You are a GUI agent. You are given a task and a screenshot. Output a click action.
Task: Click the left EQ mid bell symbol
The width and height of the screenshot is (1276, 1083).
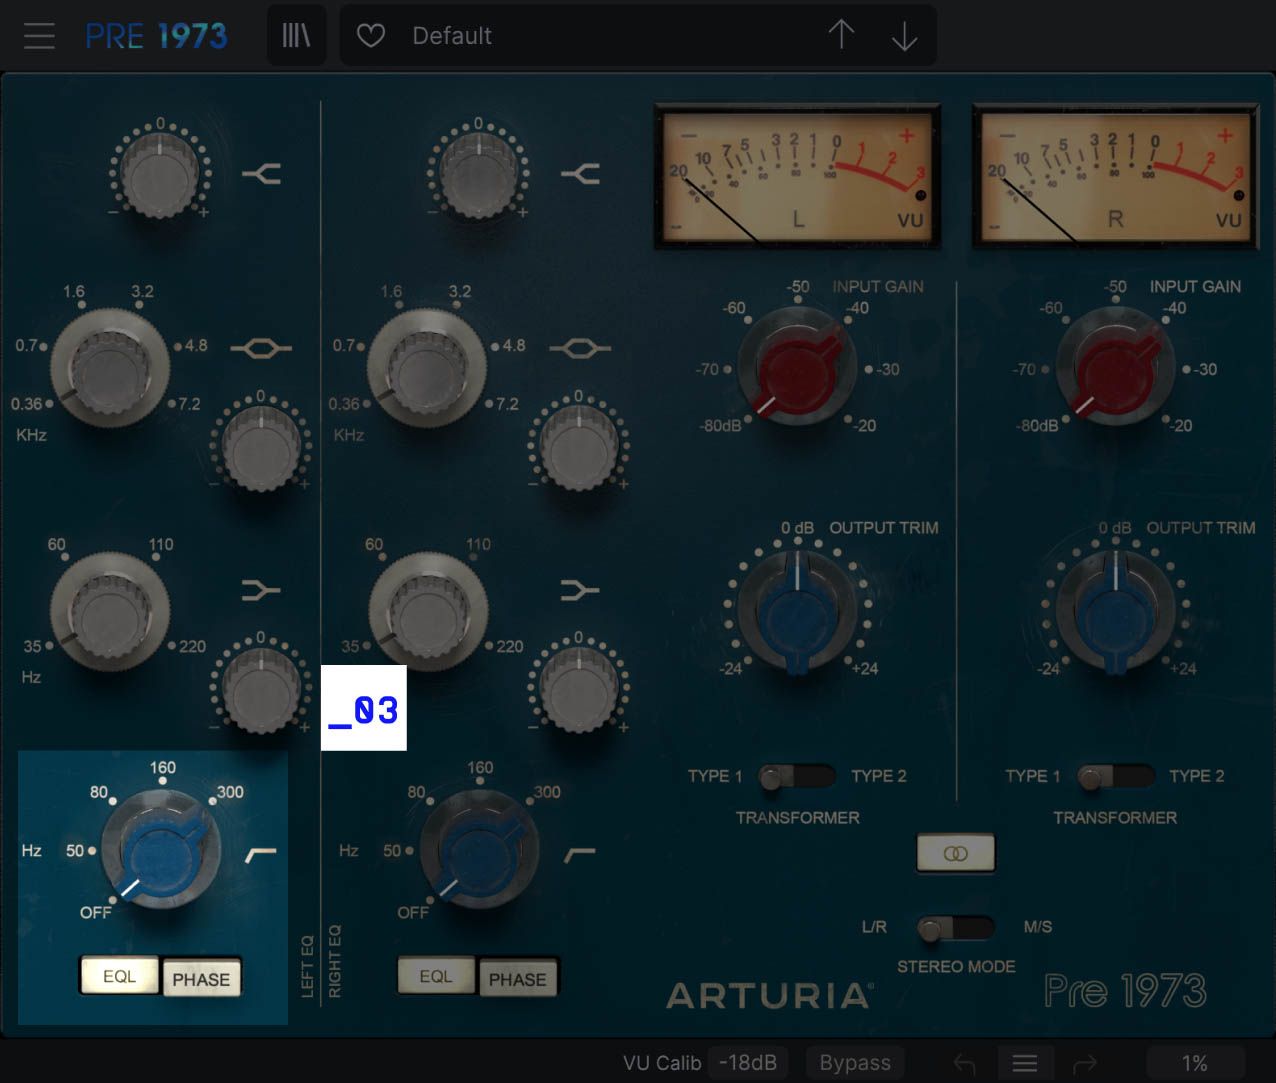point(261,348)
